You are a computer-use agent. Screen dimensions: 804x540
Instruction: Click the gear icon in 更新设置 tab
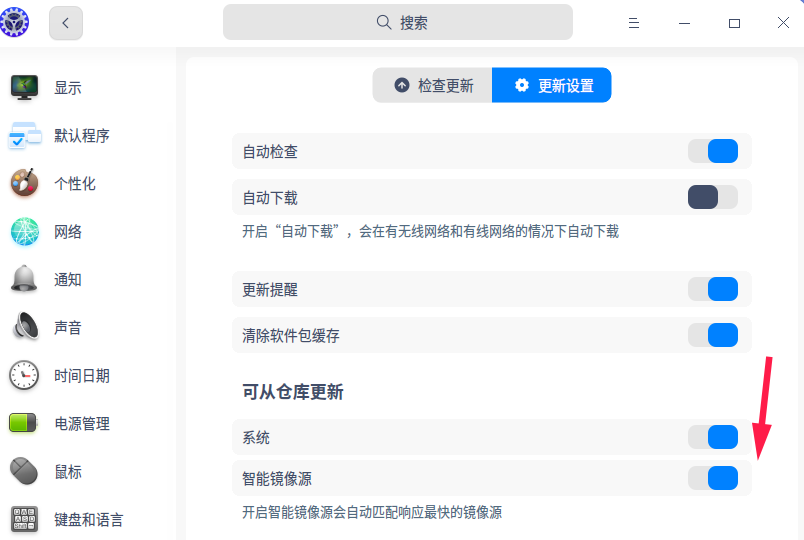521,85
